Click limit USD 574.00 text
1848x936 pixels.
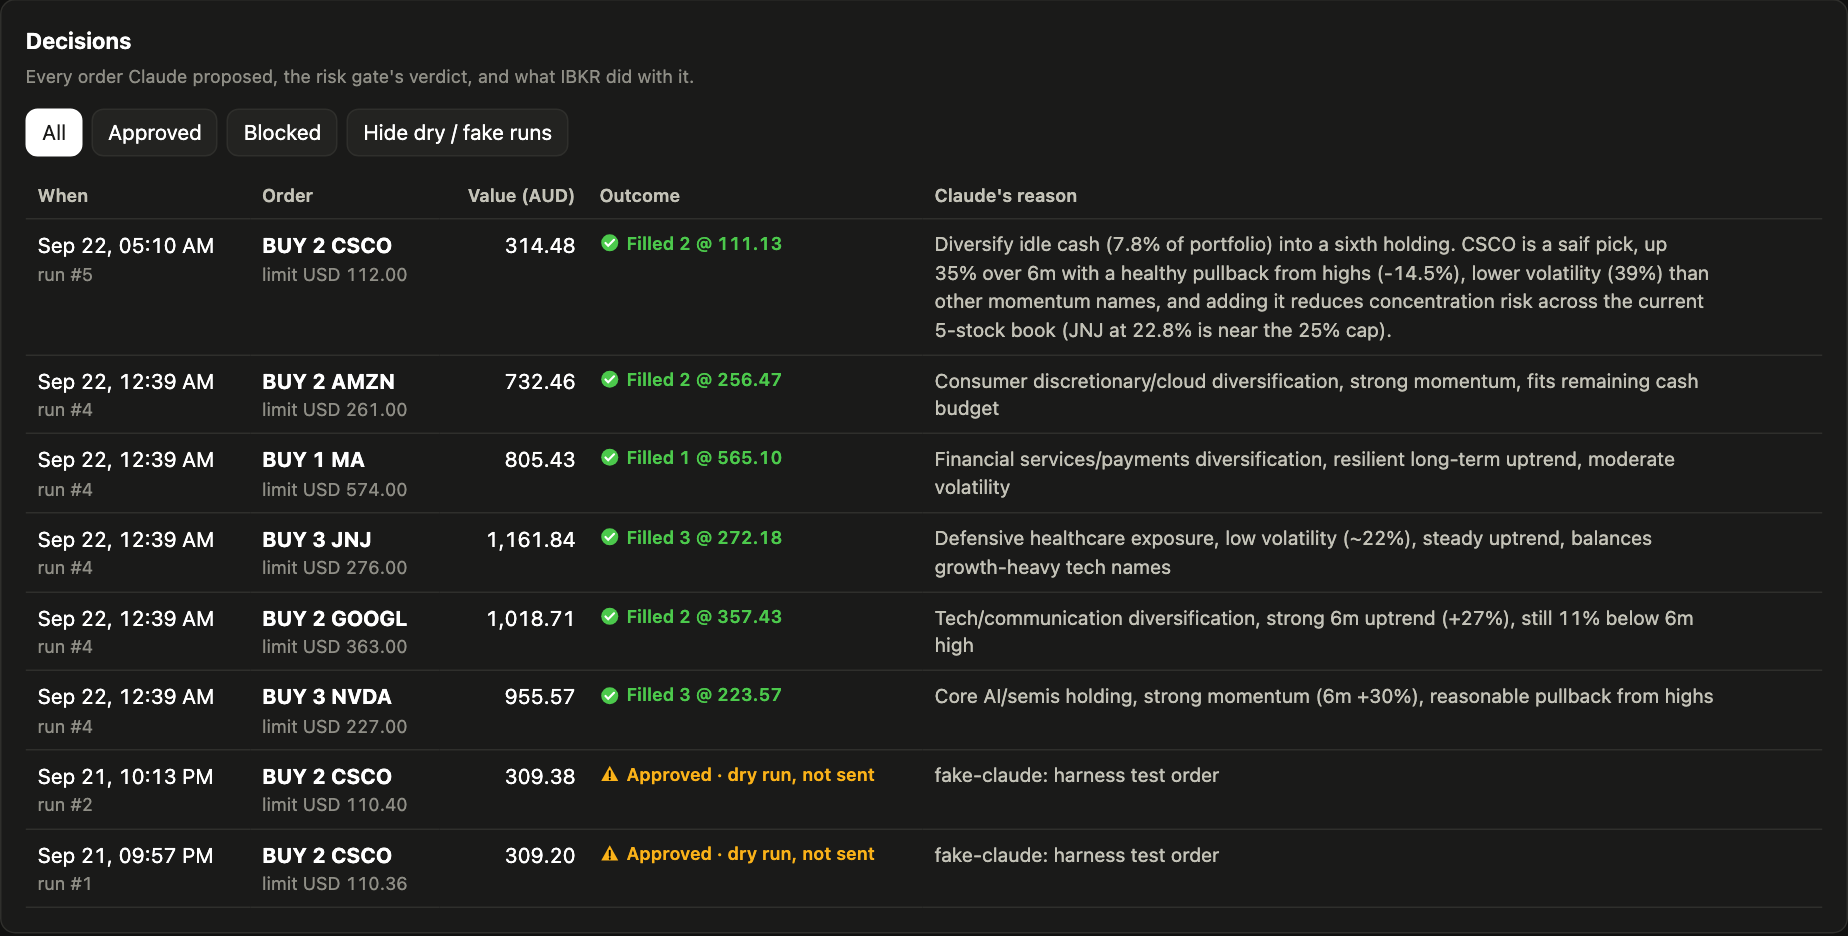(334, 490)
